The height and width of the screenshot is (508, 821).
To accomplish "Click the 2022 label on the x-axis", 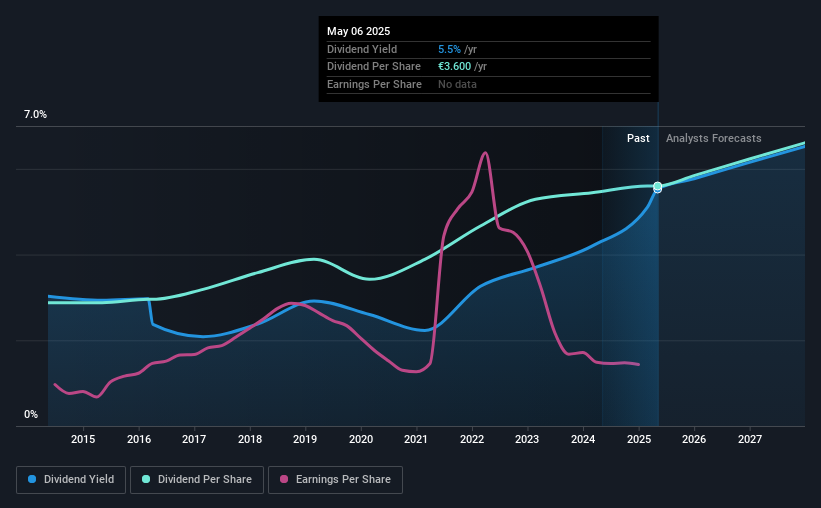I will [x=472, y=439].
